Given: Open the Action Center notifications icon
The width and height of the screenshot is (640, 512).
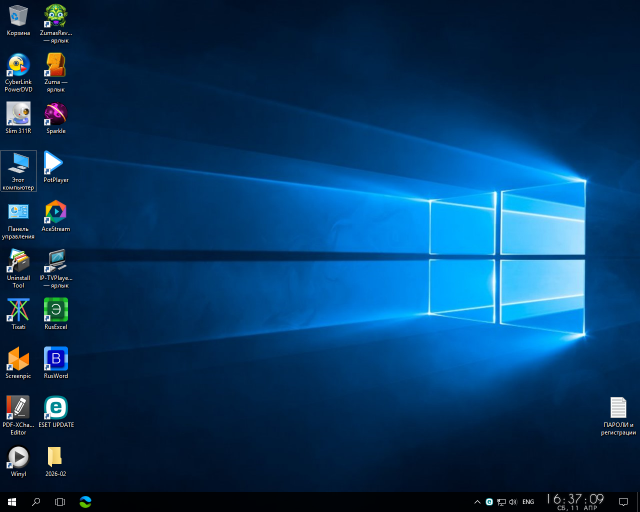Looking at the screenshot, I should pyautogui.click(x=623, y=502).
